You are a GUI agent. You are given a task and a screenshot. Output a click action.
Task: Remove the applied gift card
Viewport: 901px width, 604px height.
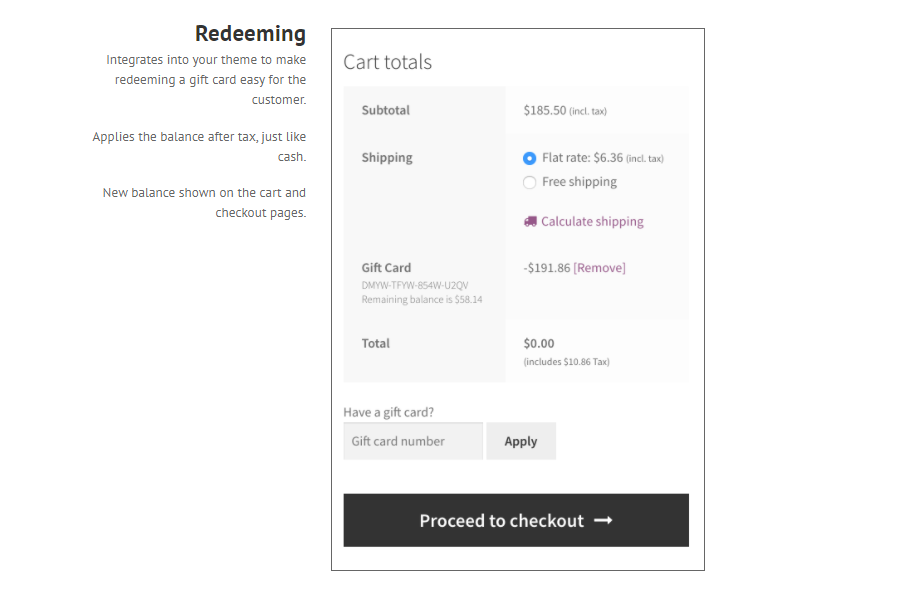click(599, 268)
